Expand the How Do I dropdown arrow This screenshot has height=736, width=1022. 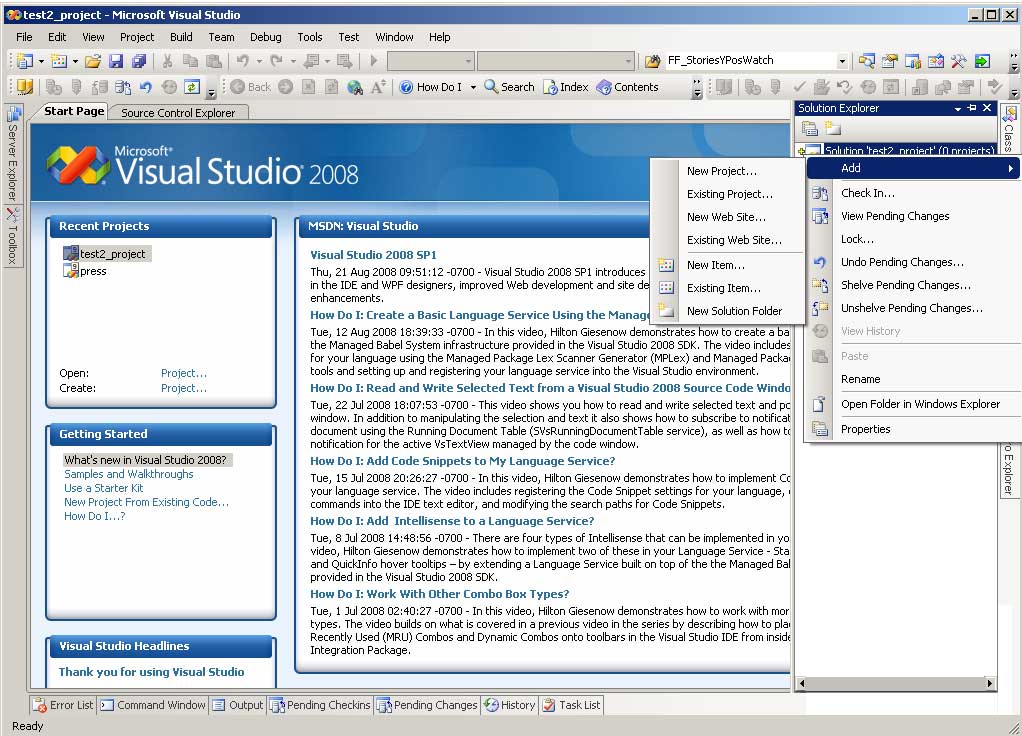point(473,87)
